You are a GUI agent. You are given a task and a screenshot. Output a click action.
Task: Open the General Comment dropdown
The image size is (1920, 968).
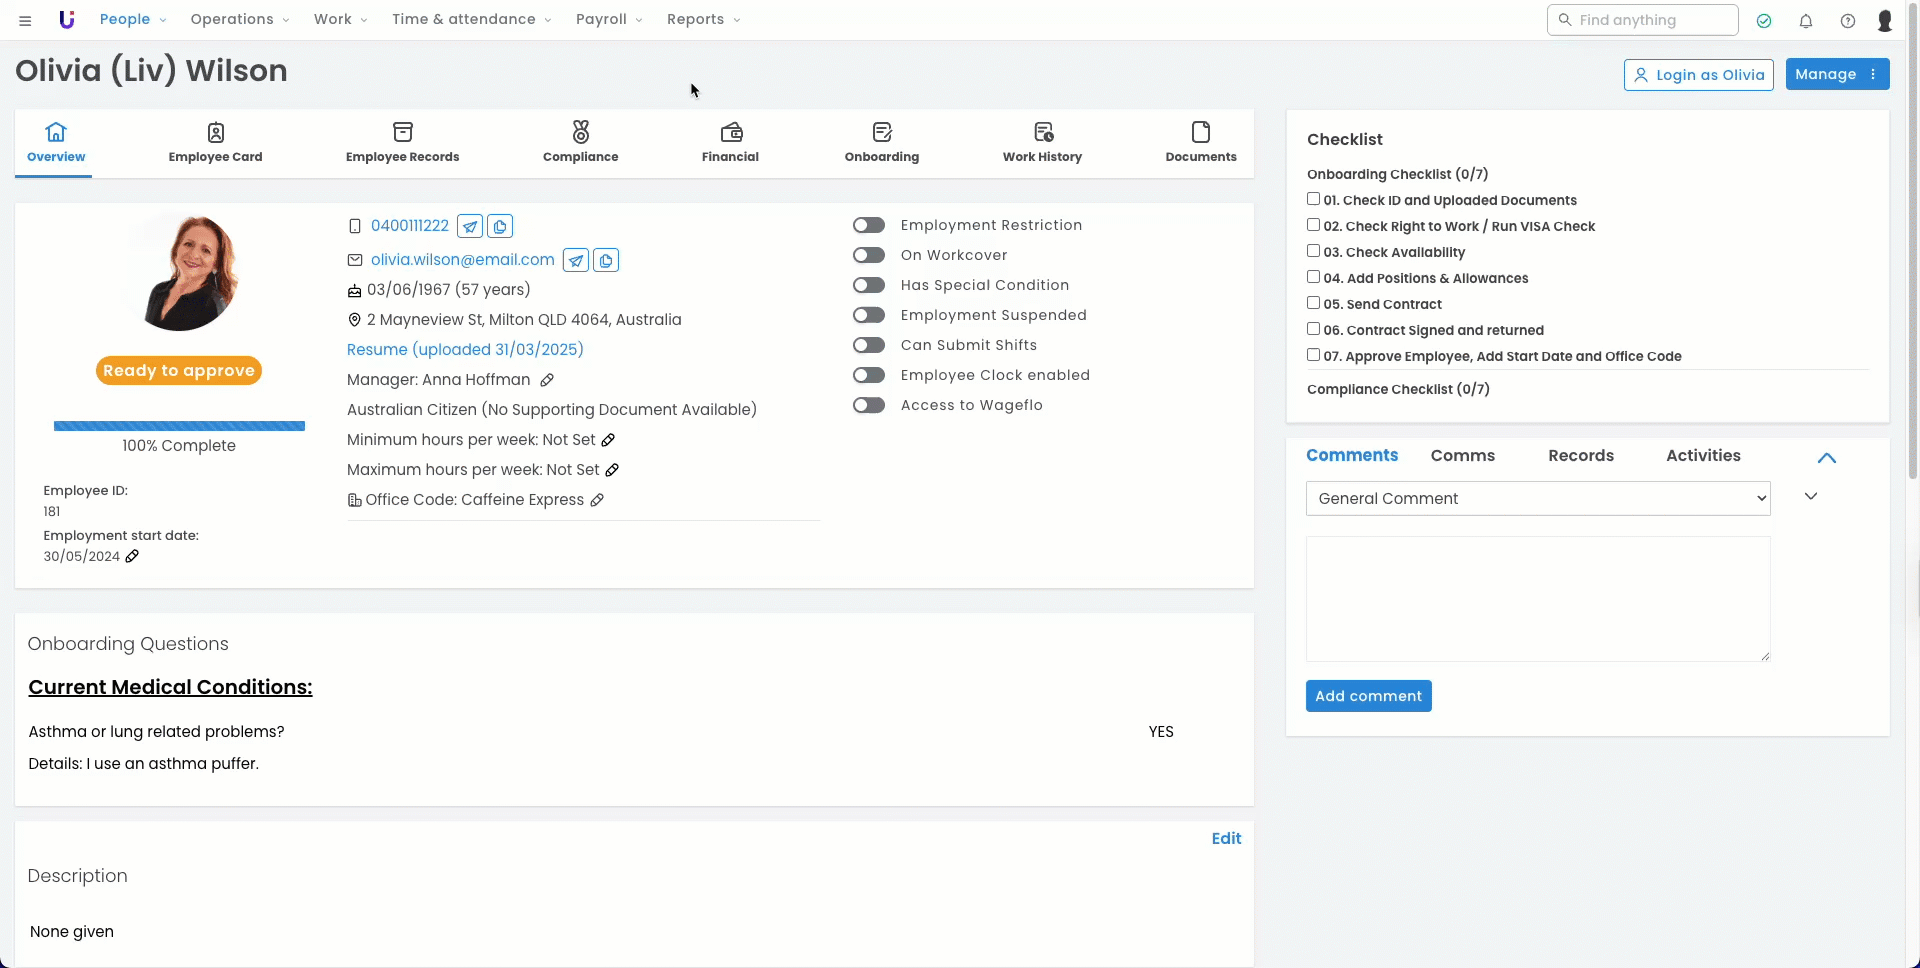[1538, 498]
